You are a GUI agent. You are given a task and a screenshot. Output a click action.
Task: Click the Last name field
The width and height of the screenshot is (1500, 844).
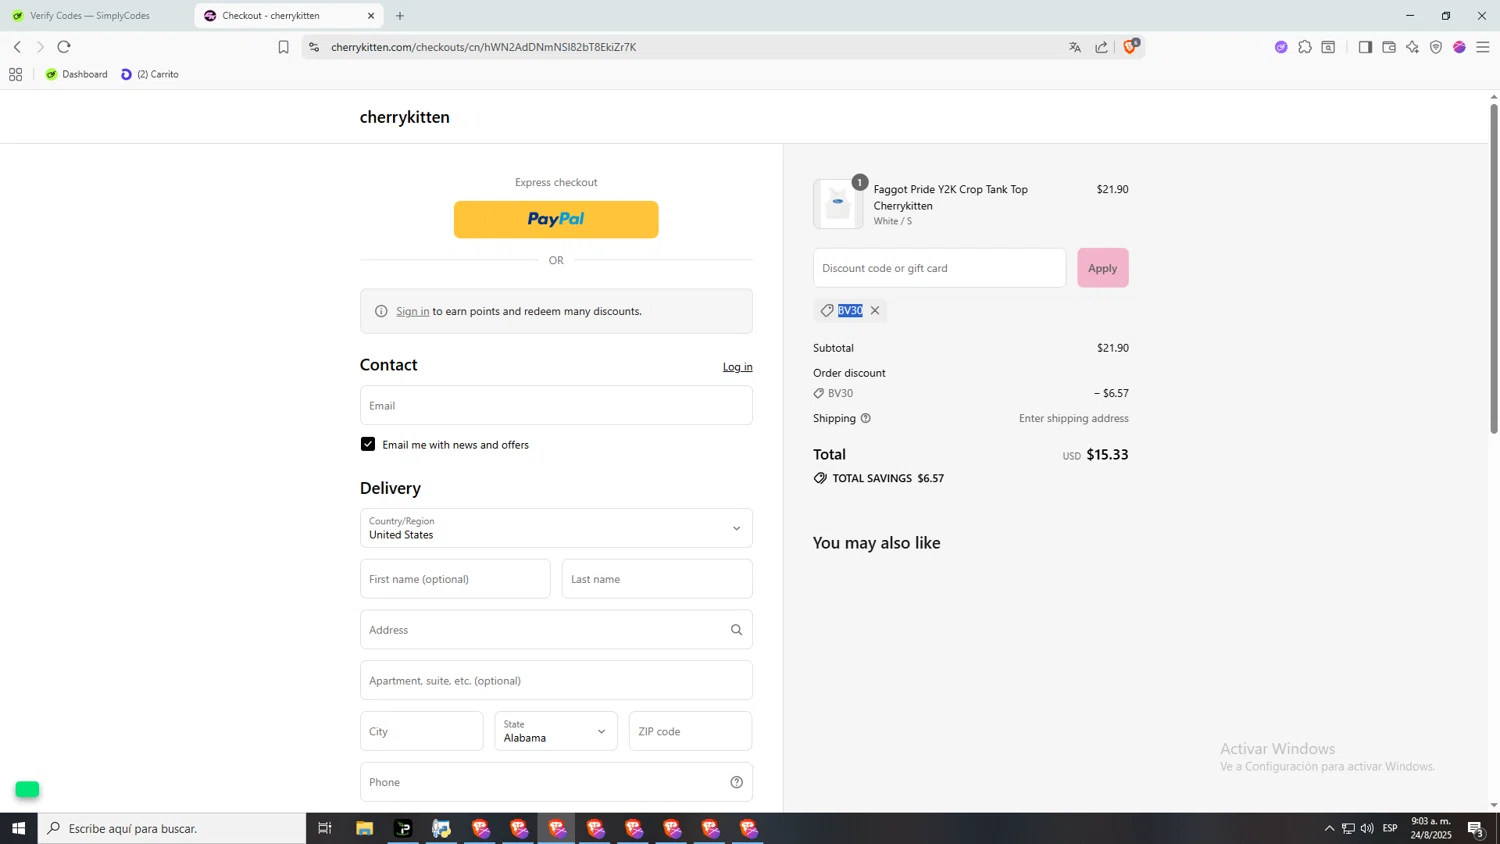point(657,579)
